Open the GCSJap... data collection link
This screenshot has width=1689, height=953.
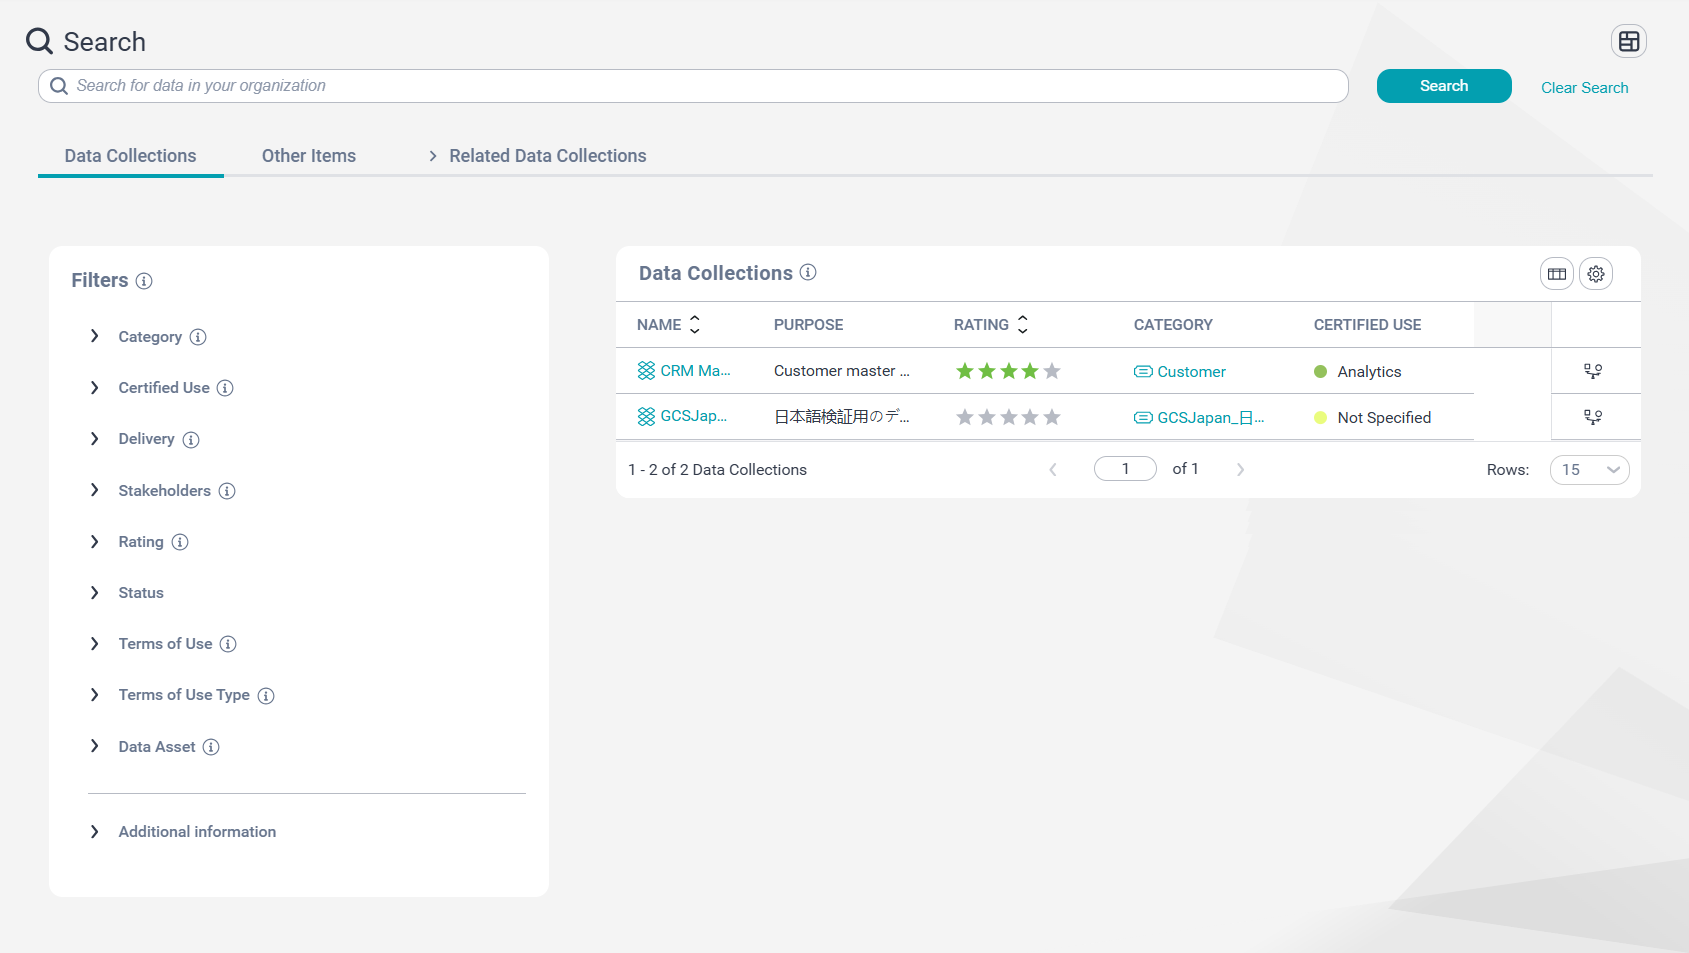click(693, 416)
